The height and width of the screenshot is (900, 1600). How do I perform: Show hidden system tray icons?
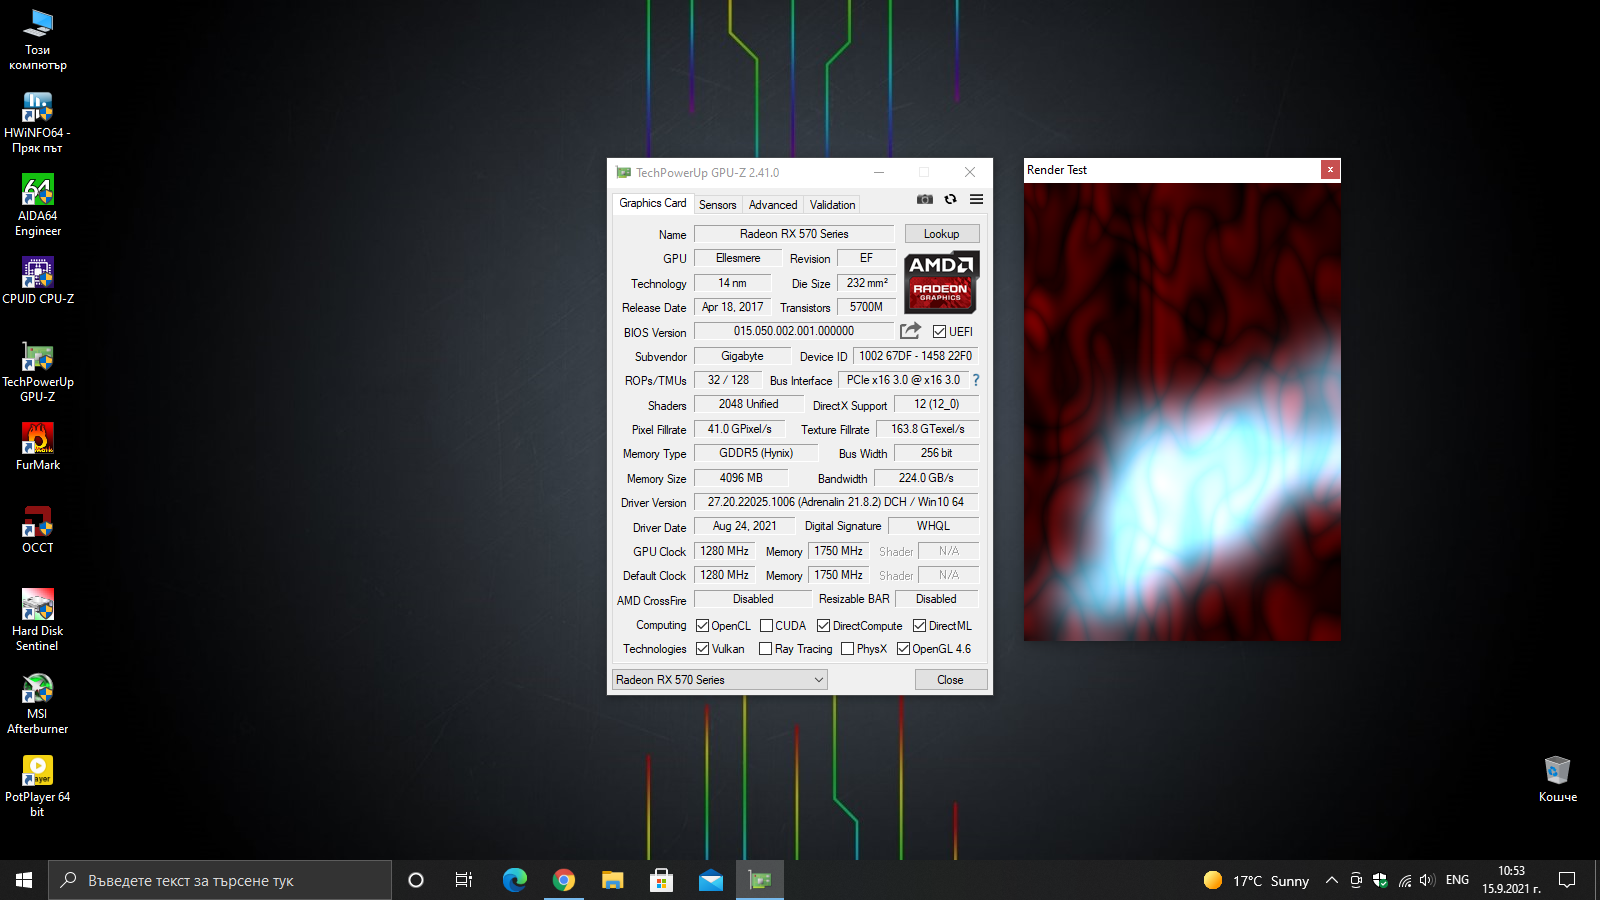pos(1331,880)
